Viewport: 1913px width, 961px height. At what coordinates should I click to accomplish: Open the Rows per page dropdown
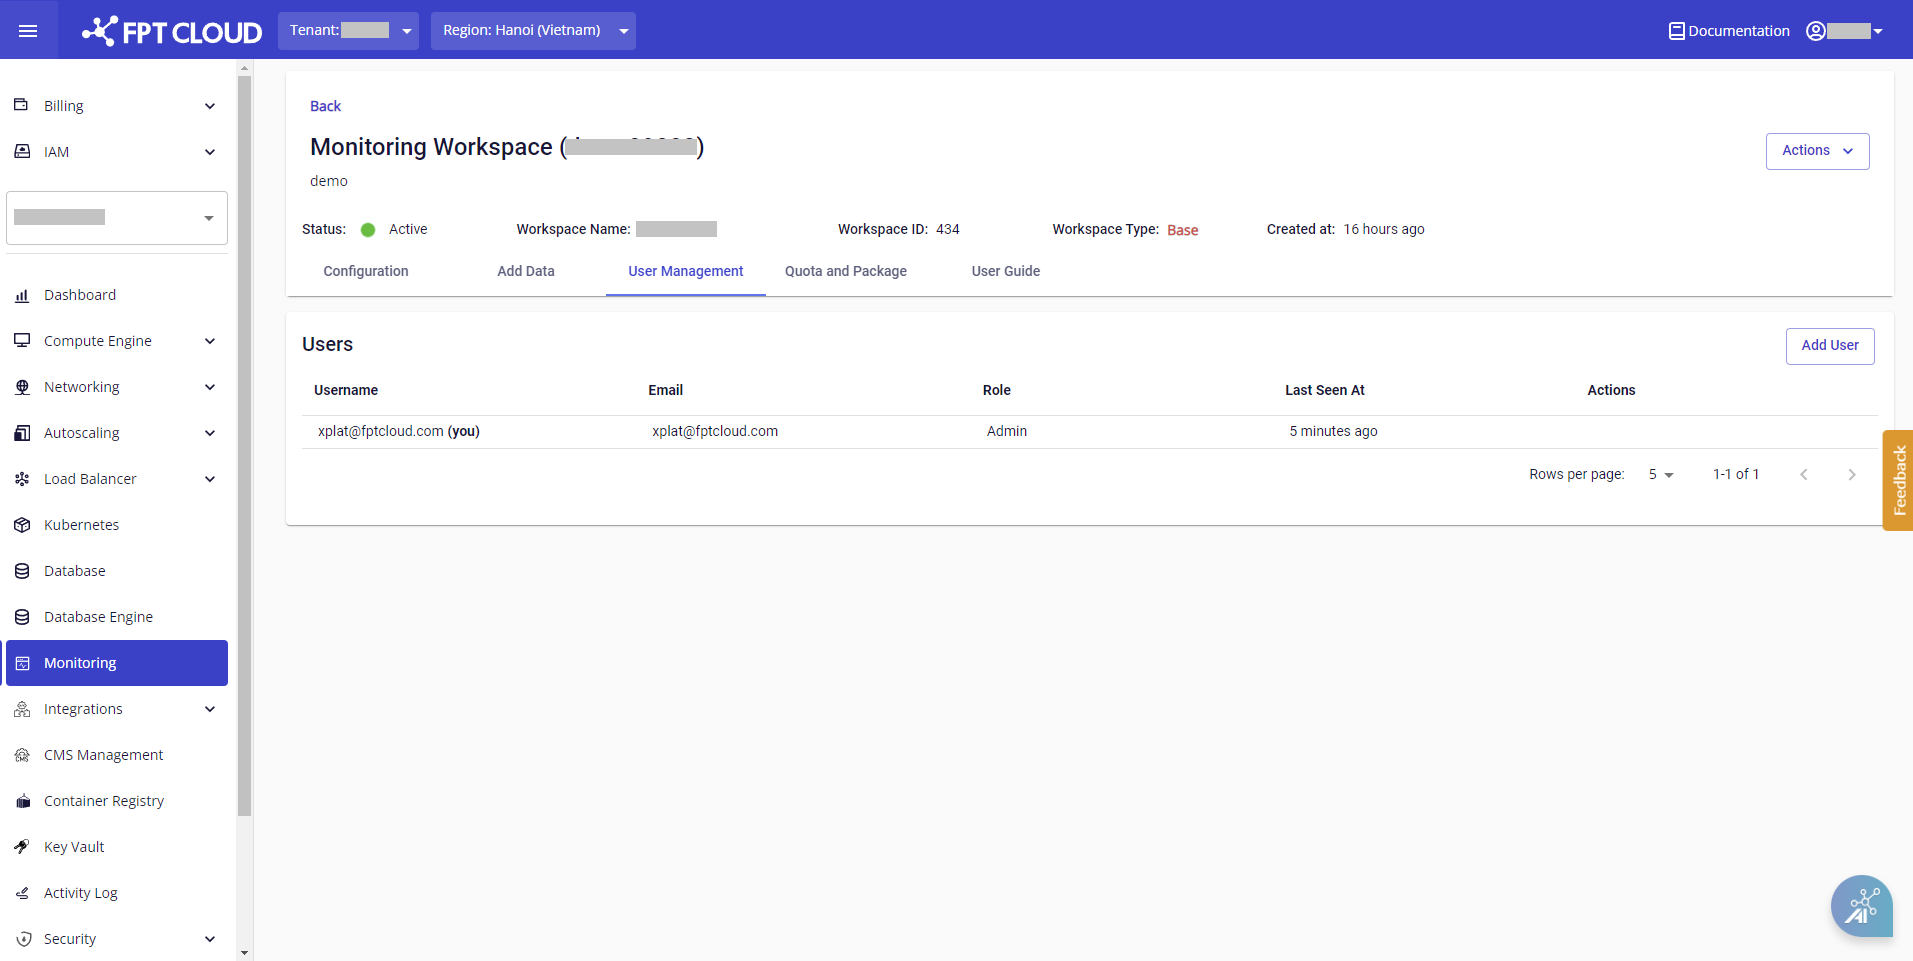1660,475
